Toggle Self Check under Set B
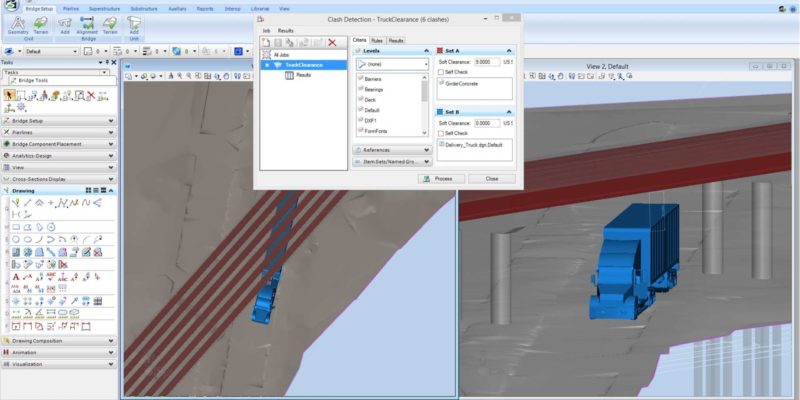This screenshot has height=400, width=800. click(442, 133)
